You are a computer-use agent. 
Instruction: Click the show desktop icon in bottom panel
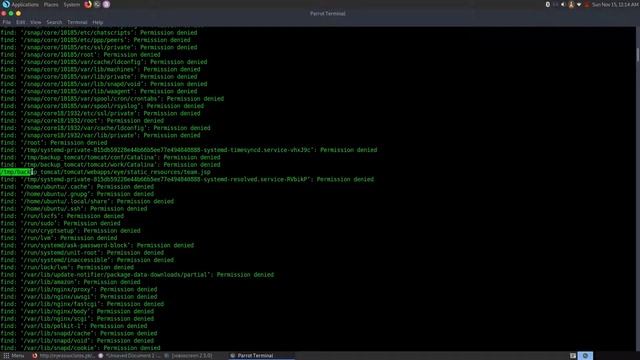click(573, 356)
